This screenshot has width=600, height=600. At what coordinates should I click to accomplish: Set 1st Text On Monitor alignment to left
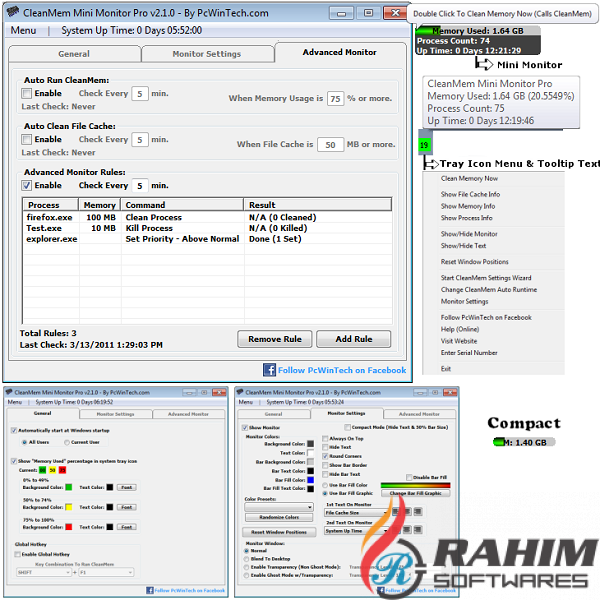coord(396,512)
